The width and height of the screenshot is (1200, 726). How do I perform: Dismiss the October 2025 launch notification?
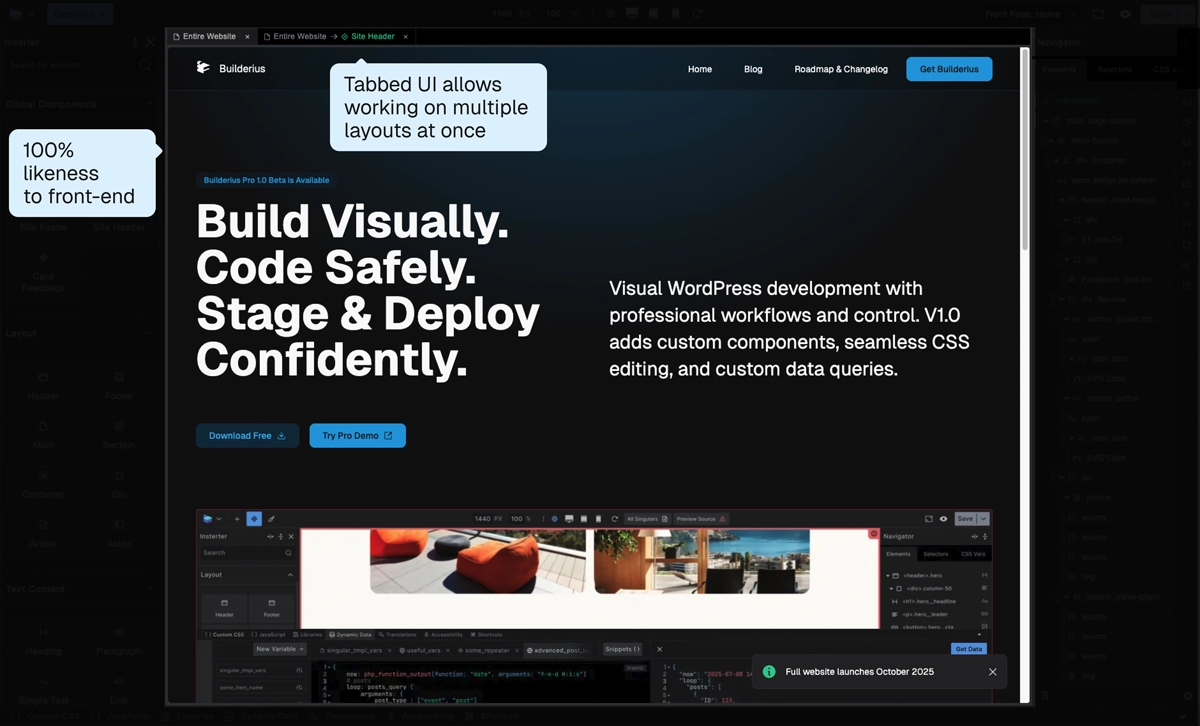(992, 671)
